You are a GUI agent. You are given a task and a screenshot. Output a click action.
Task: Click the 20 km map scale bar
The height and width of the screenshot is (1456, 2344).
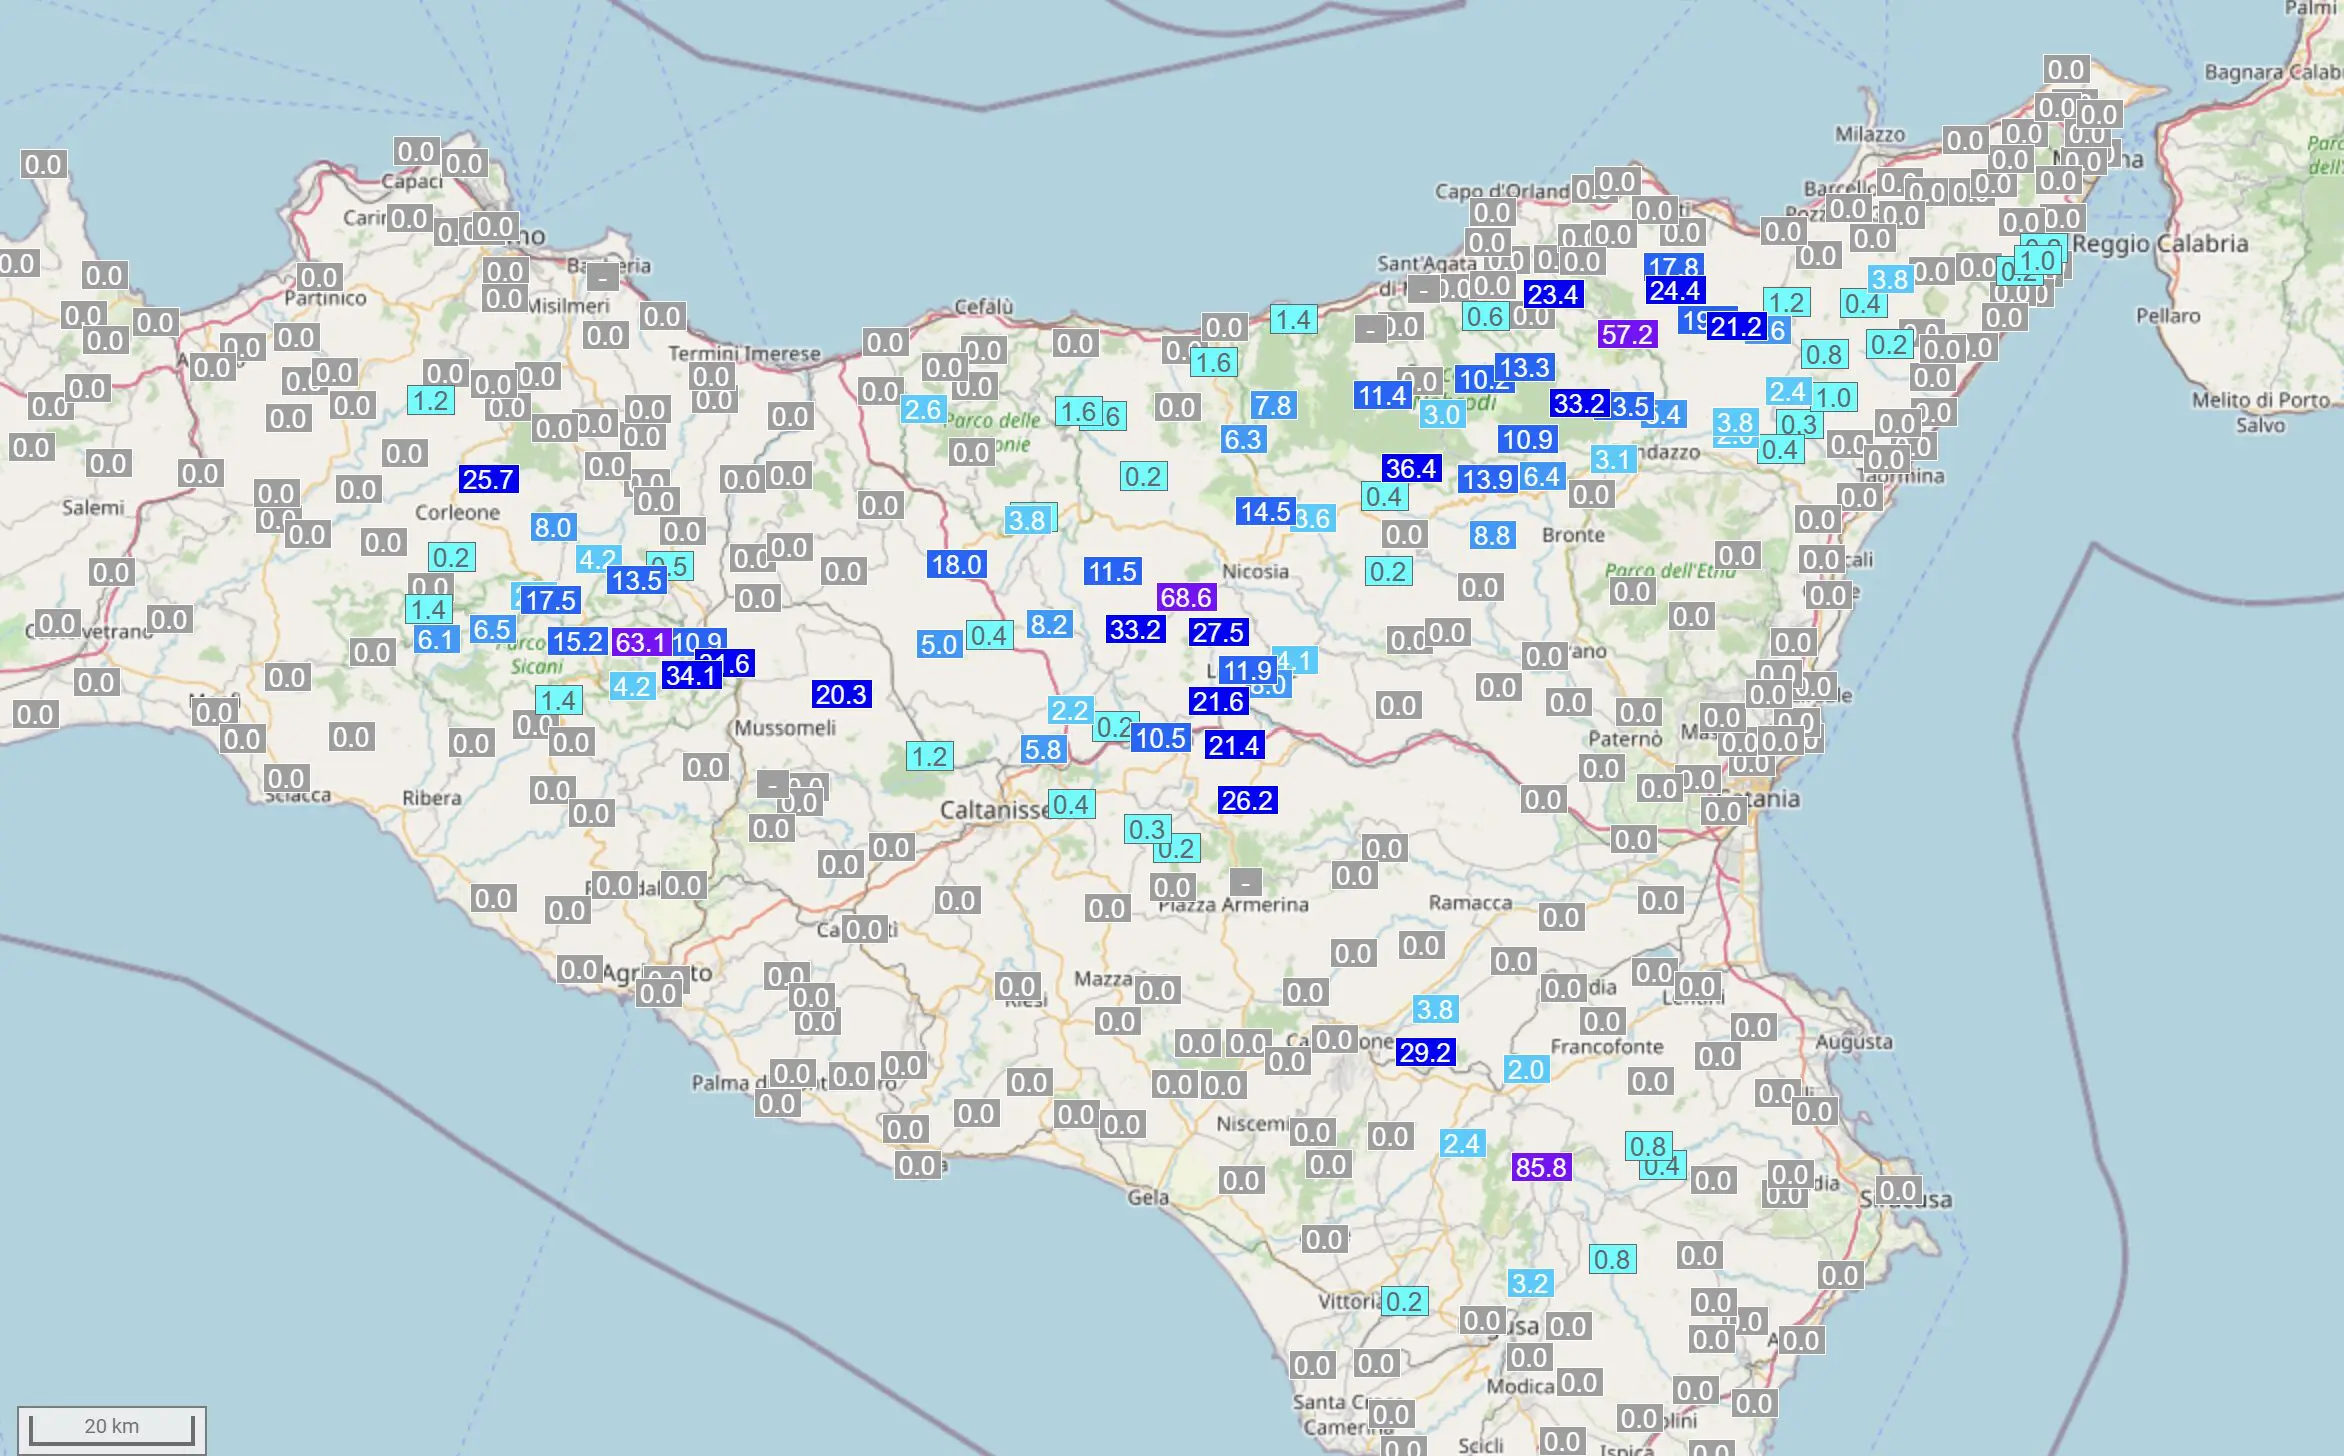click(111, 1429)
